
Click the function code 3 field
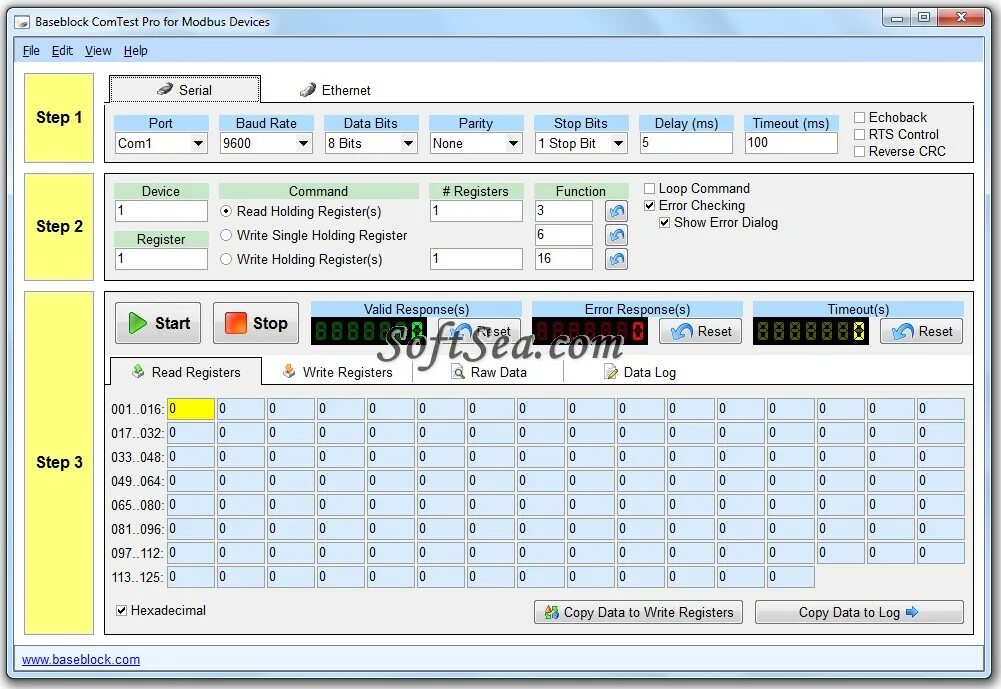point(564,211)
